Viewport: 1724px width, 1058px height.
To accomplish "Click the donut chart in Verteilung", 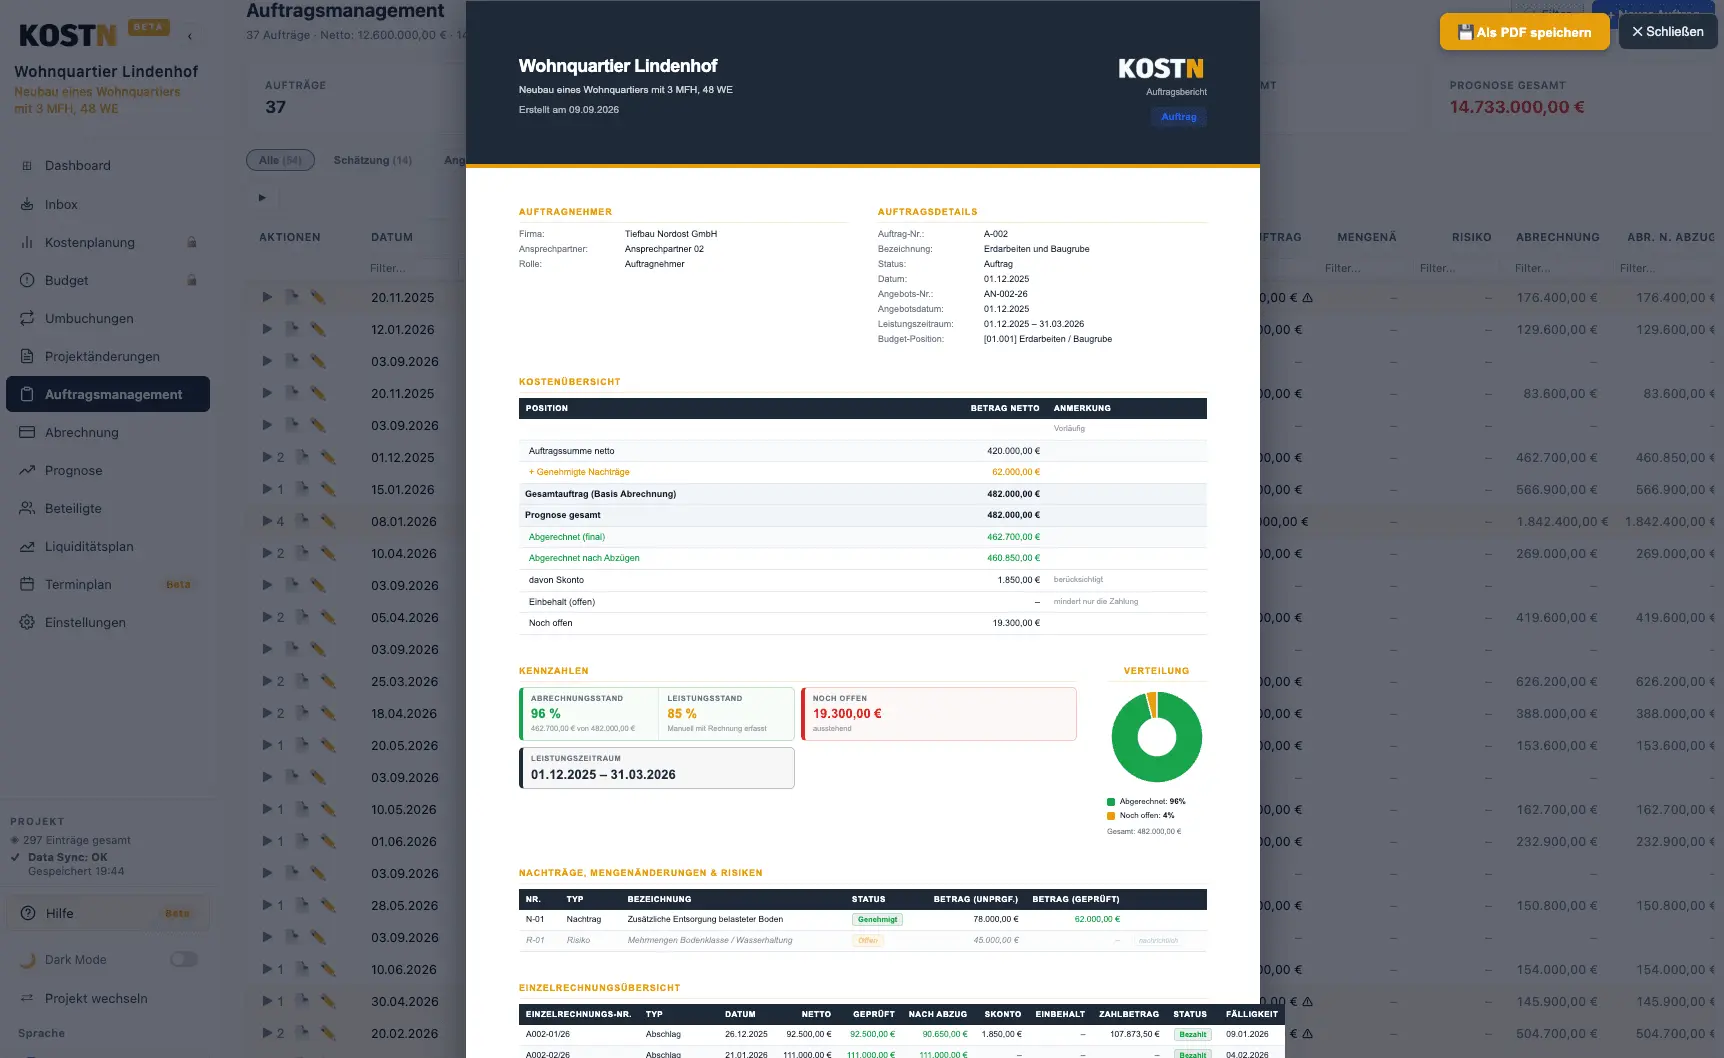I will point(1157,737).
